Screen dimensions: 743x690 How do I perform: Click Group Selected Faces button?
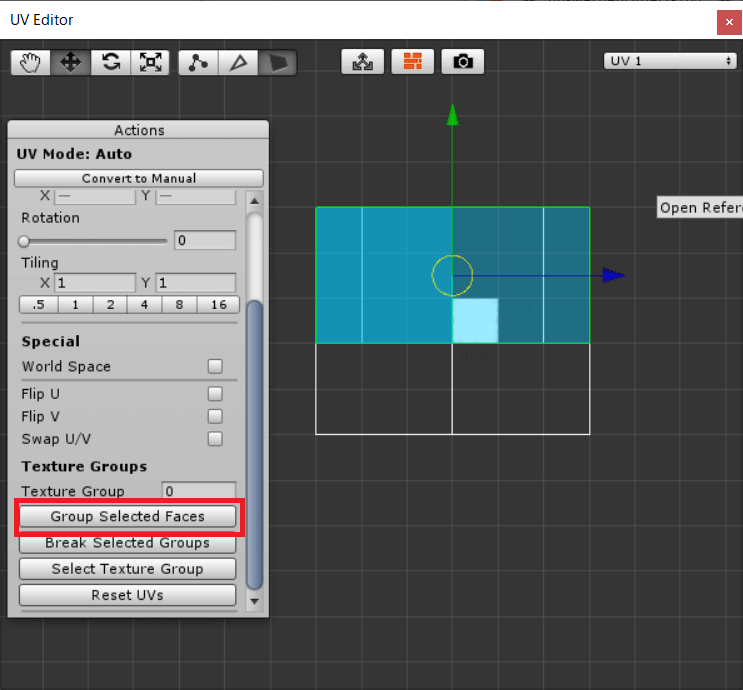[127, 516]
